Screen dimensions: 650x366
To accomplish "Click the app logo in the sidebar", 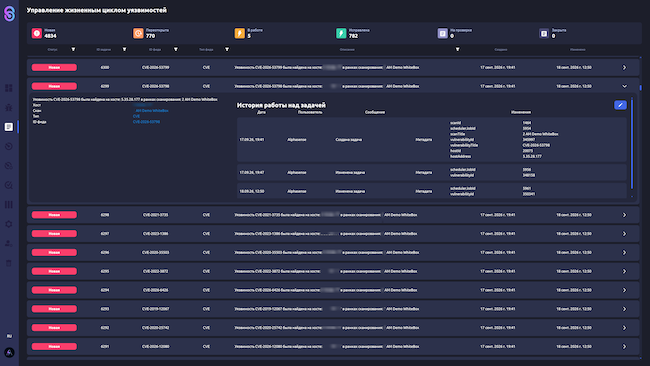I will pyautogui.click(x=9, y=13).
